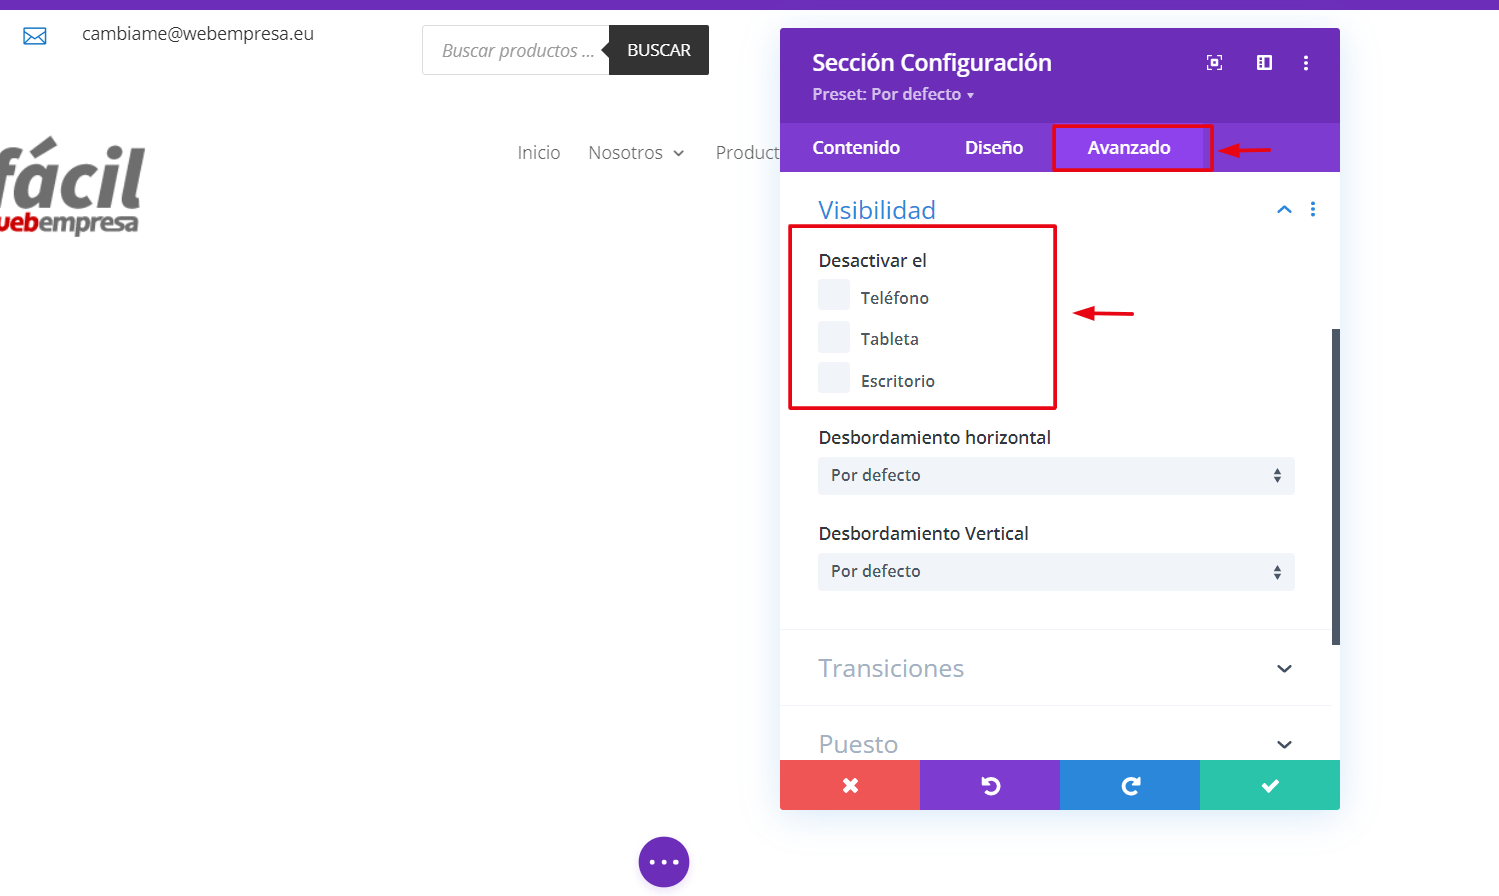Switch to the Contenido tab
The height and width of the screenshot is (896, 1499).
(x=856, y=148)
